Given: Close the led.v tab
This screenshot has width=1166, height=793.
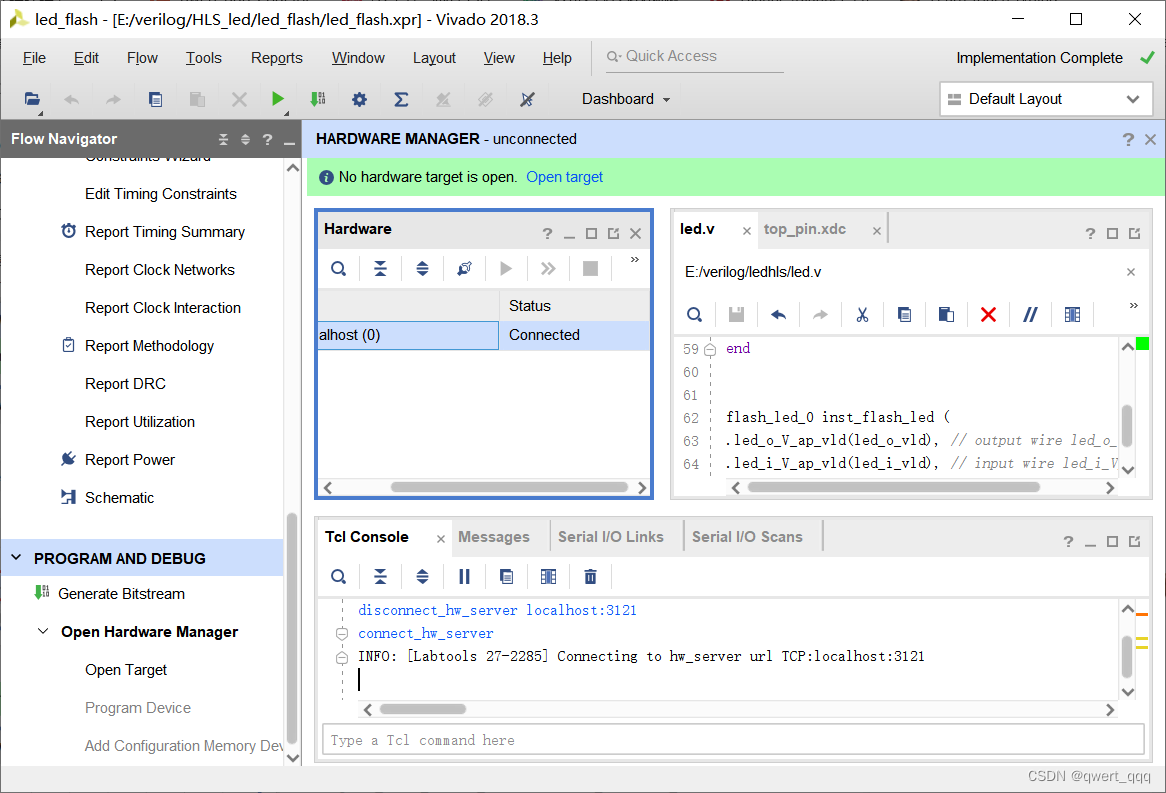Looking at the screenshot, I should [x=746, y=231].
